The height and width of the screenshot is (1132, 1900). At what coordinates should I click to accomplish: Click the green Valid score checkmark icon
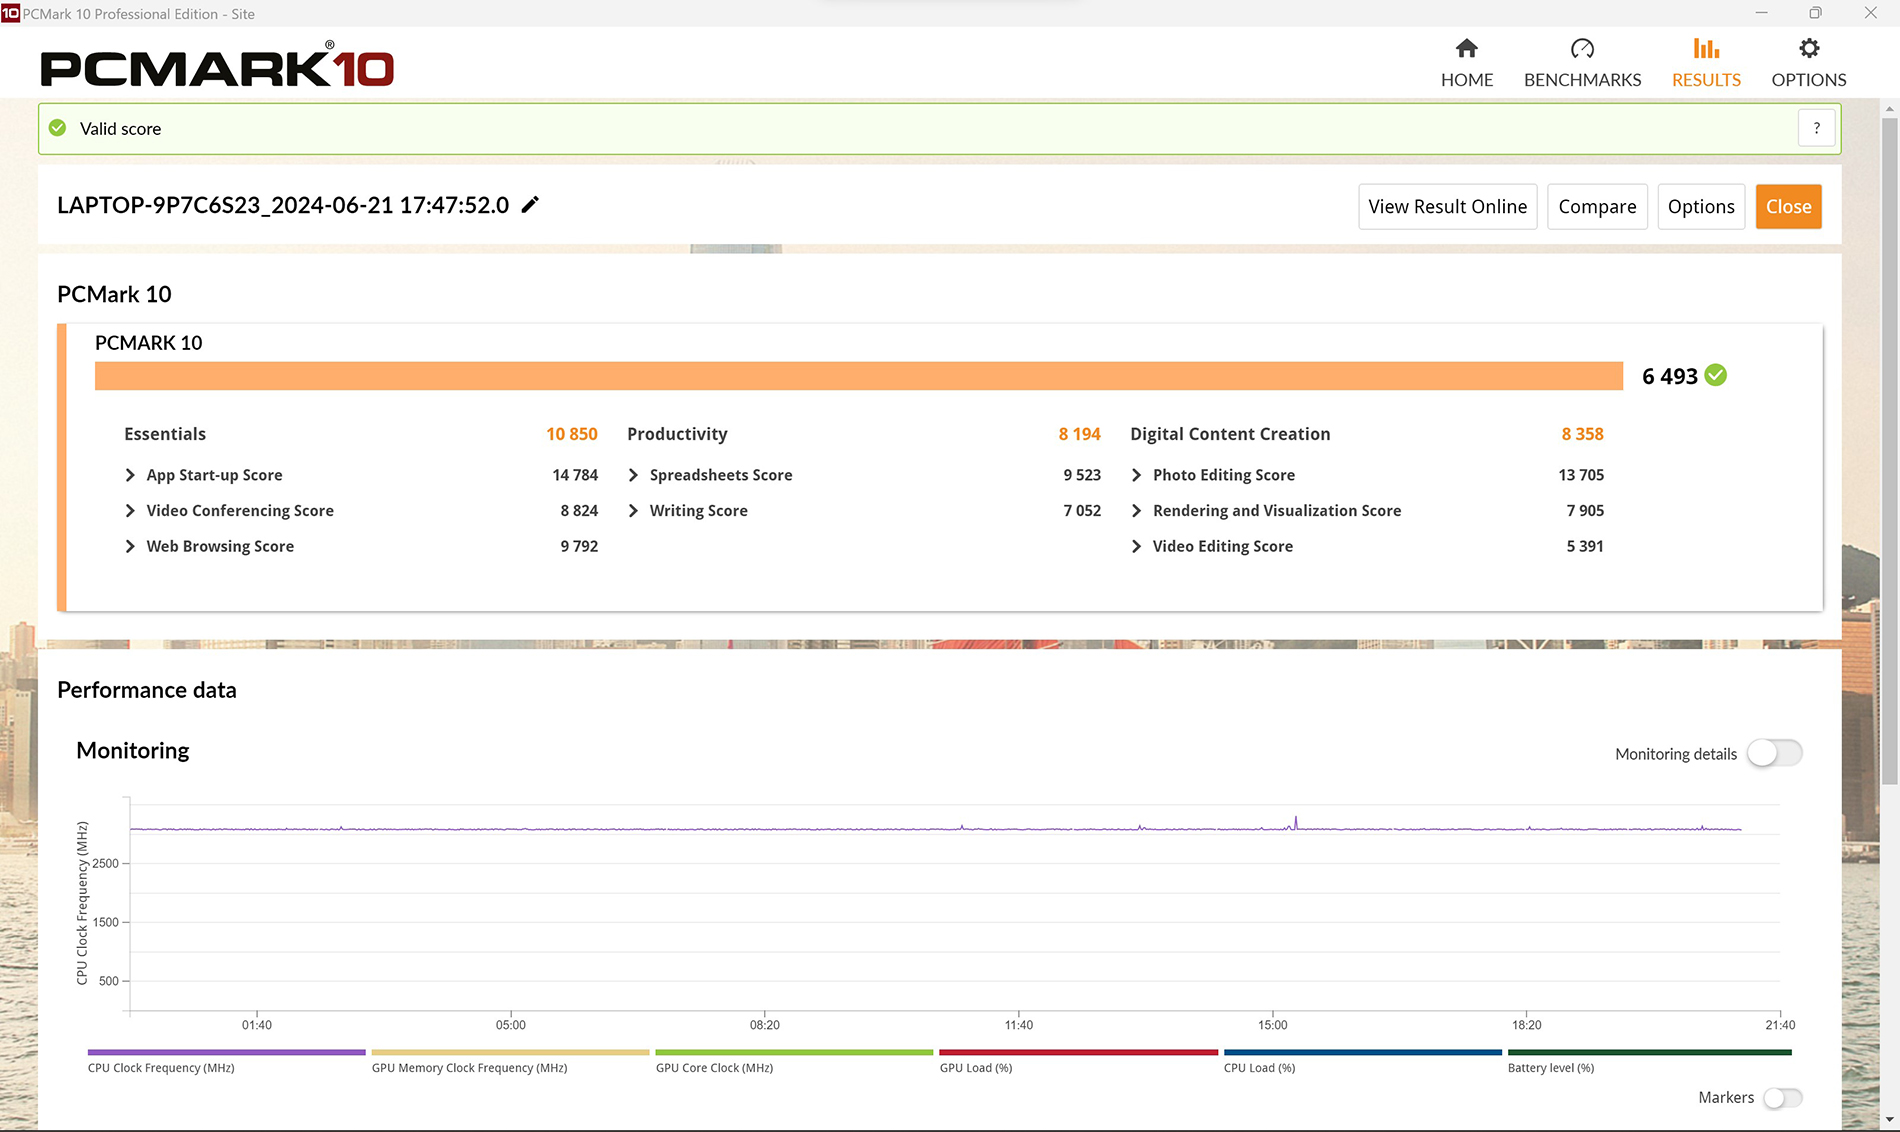click(x=58, y=128)
